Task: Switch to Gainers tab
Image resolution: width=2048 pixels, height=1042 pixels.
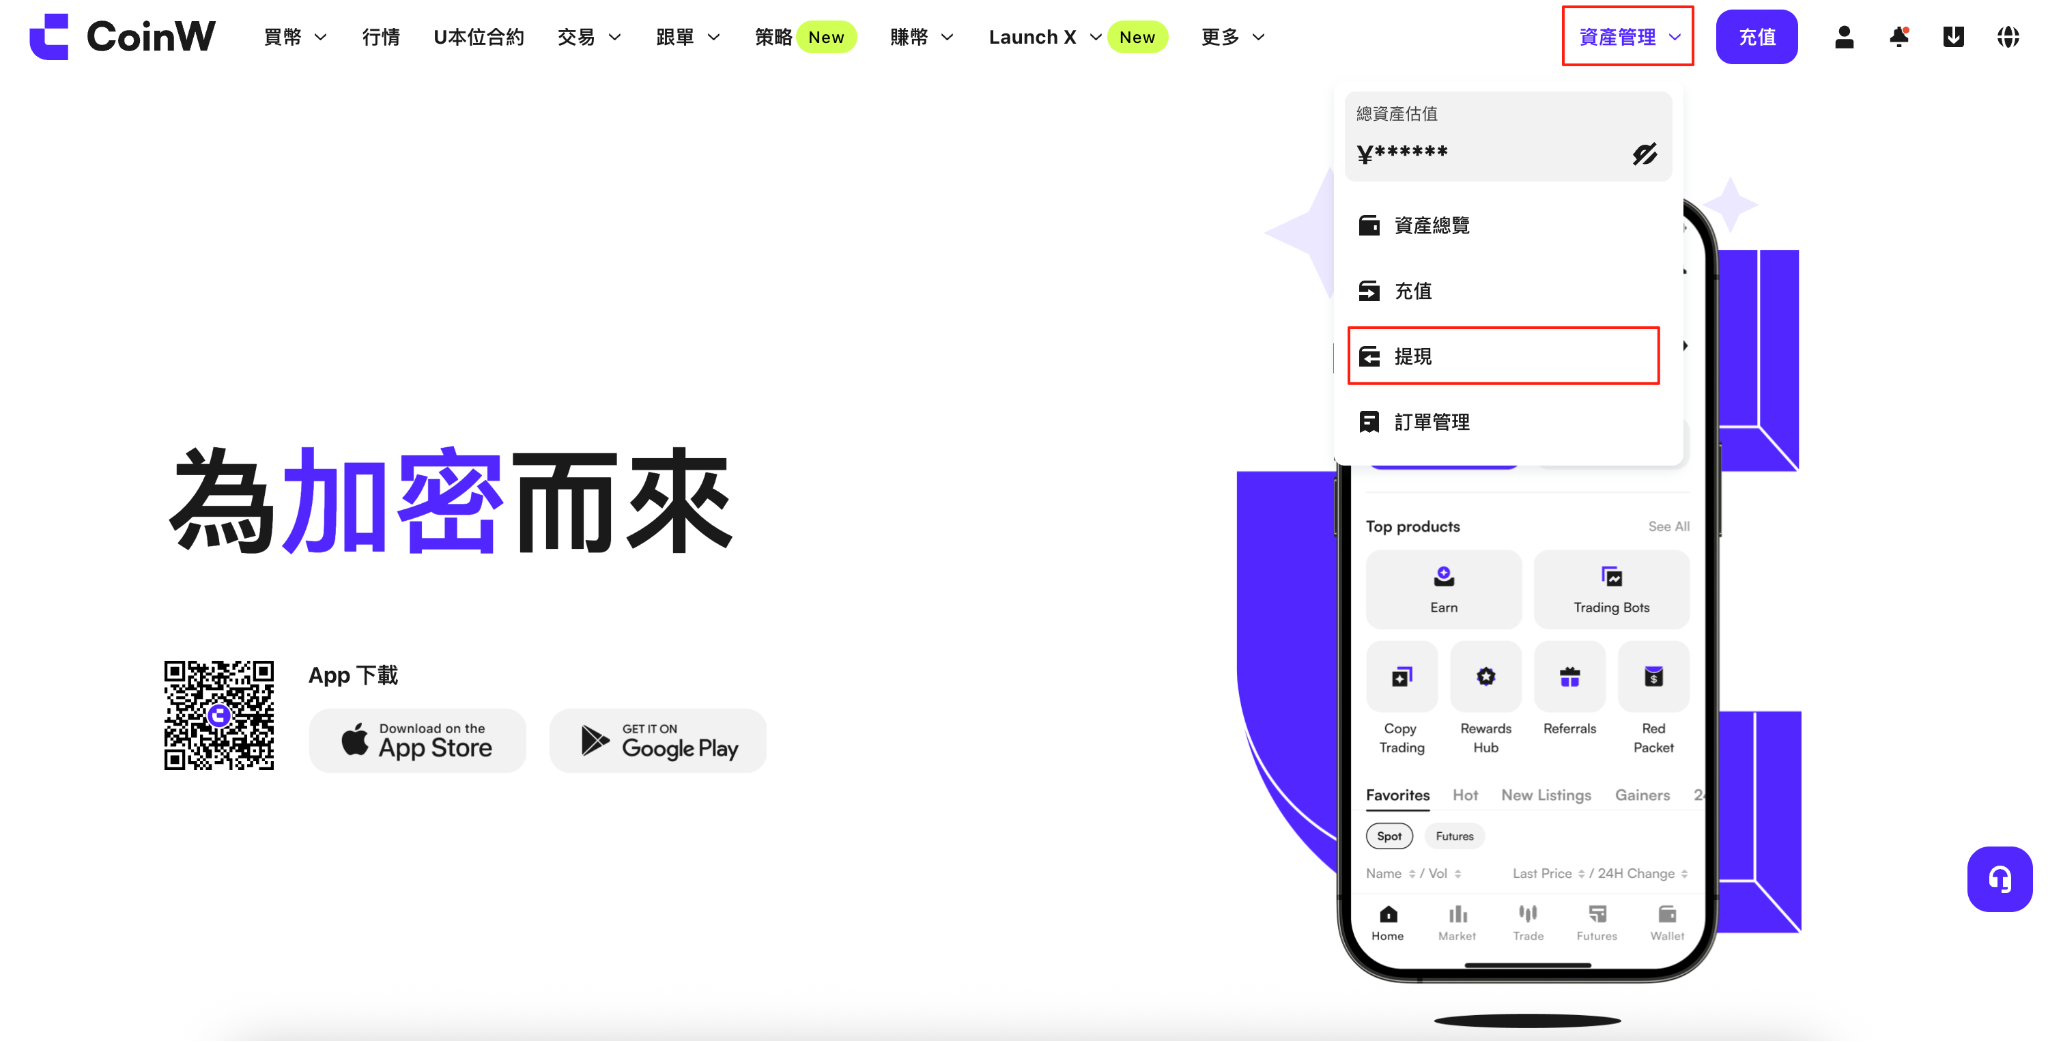Action: [1642, 795]
